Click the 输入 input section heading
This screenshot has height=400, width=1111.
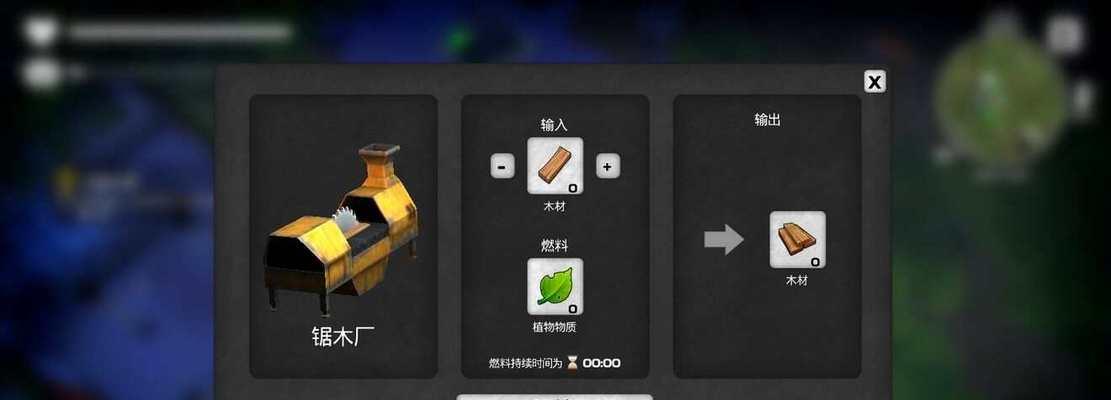point(554,125)
